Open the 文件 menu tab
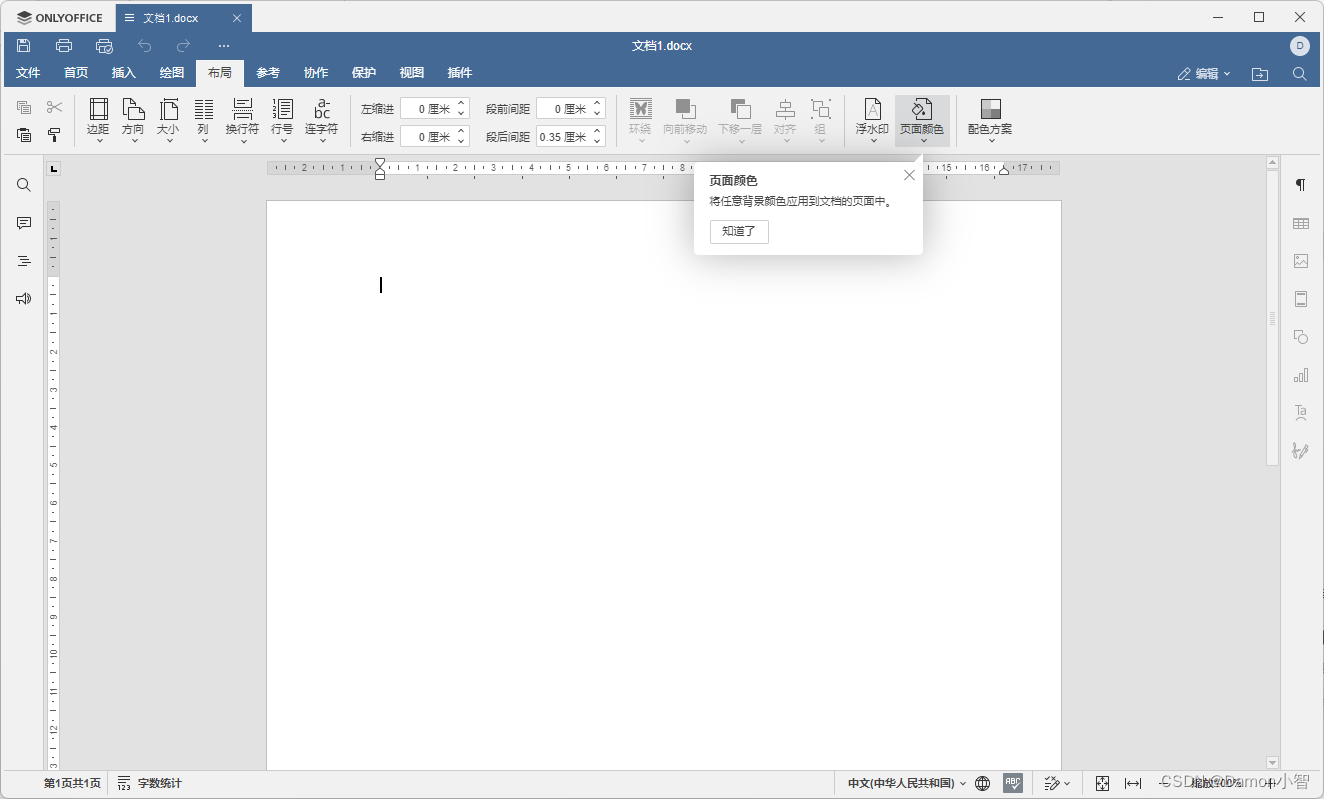The height and width of the screenshot is (799, 1324). [x=28, y=73]
